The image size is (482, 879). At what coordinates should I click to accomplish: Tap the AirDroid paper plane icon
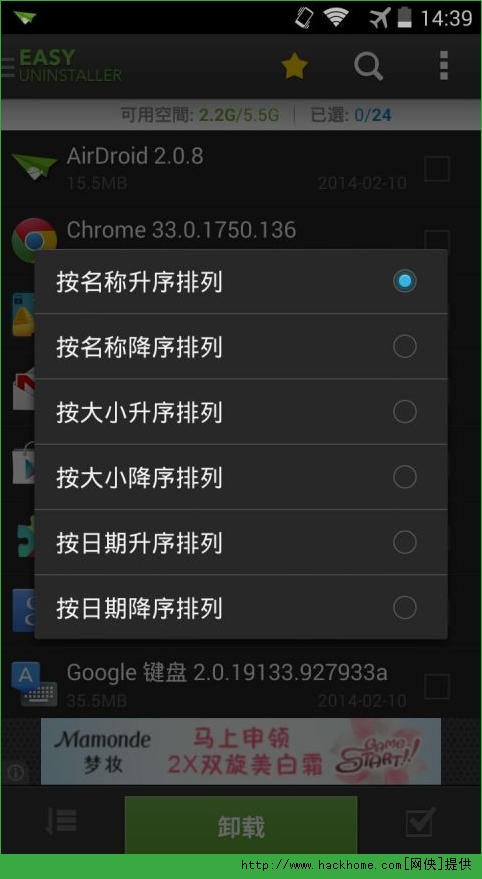(34, 166)
